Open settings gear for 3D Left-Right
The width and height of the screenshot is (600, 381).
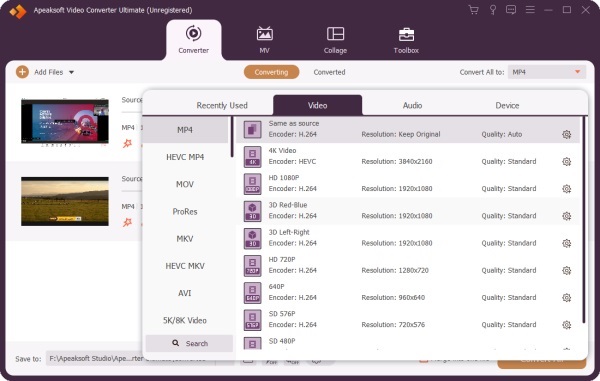coord(566,243)
